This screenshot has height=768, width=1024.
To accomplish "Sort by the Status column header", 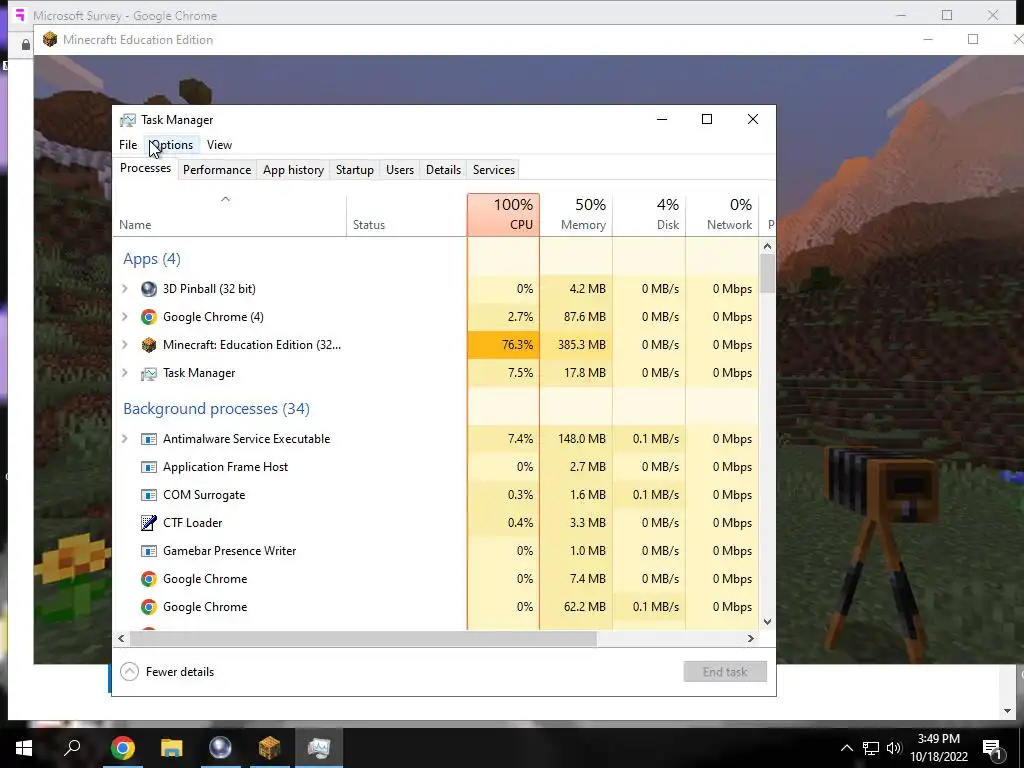I will tap(407, 215).
